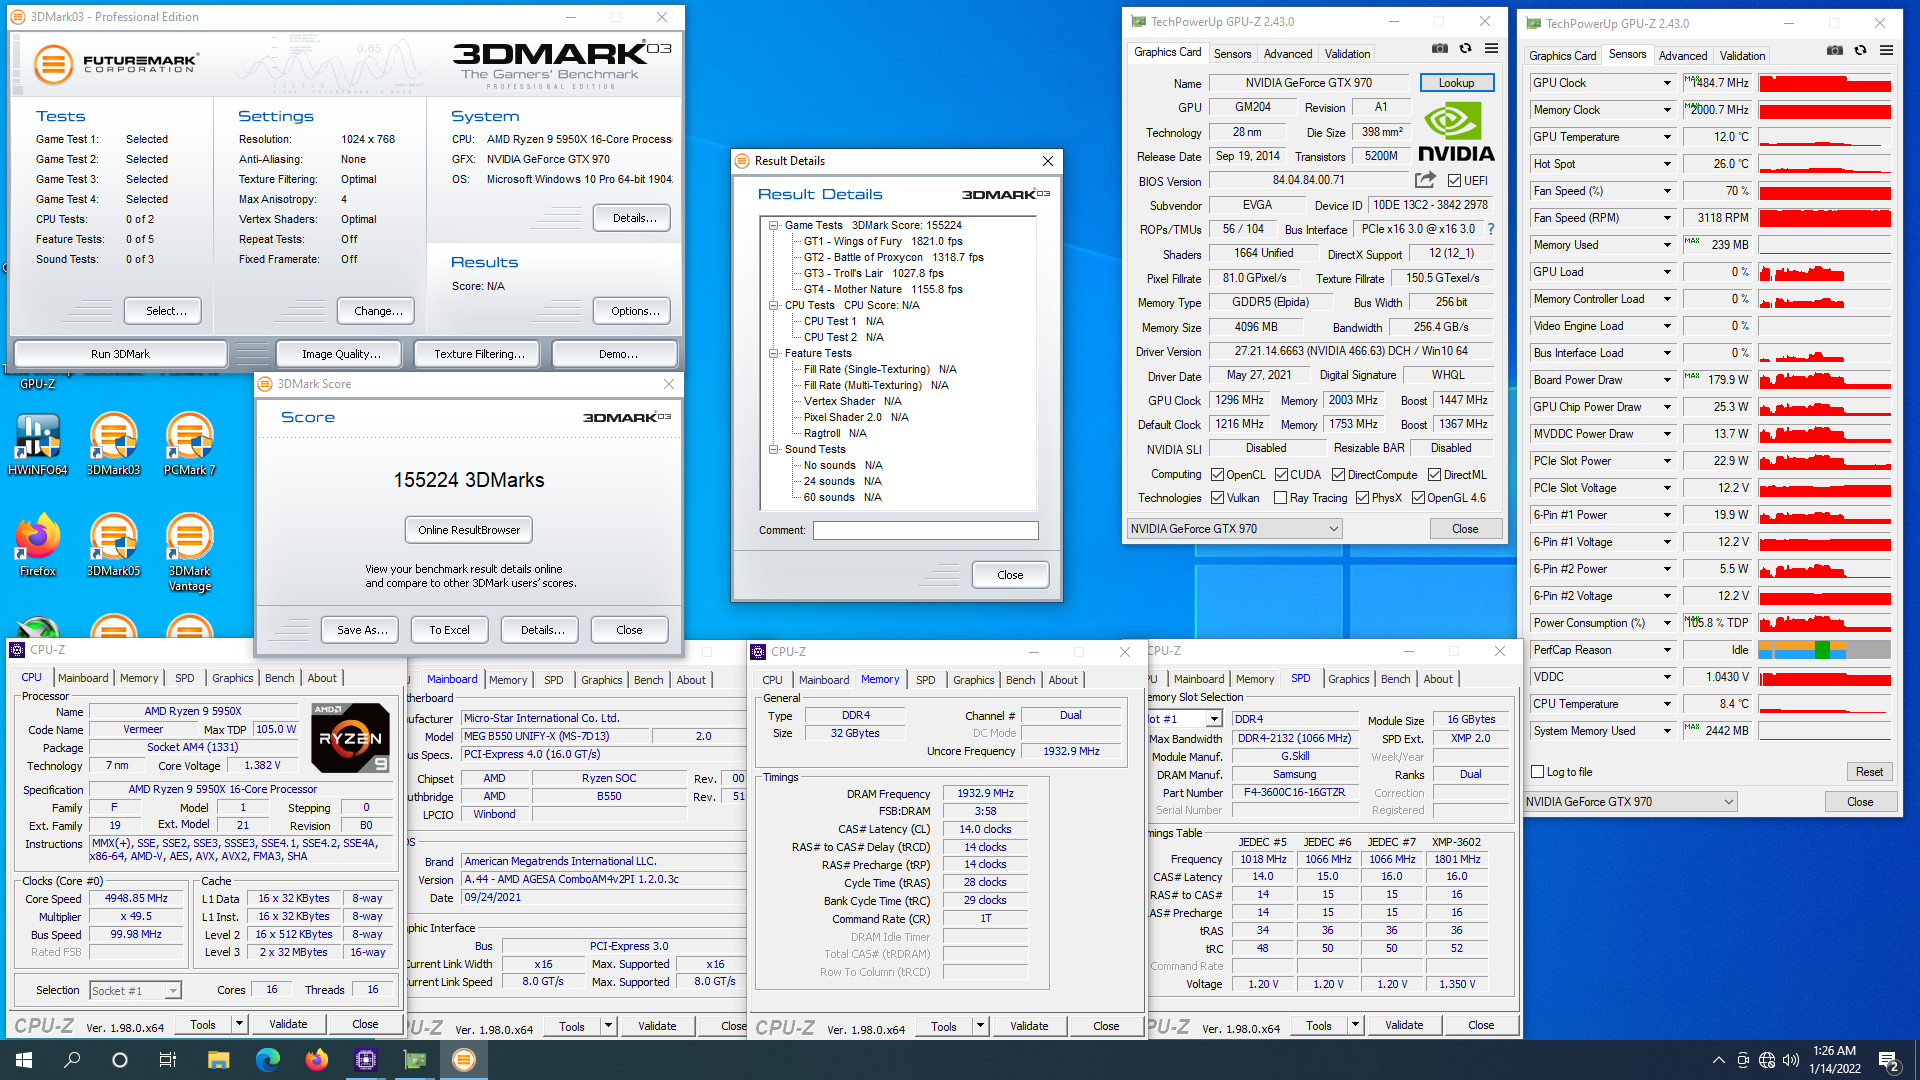Click Image Quality button in 3DMark03

point(341,354)
